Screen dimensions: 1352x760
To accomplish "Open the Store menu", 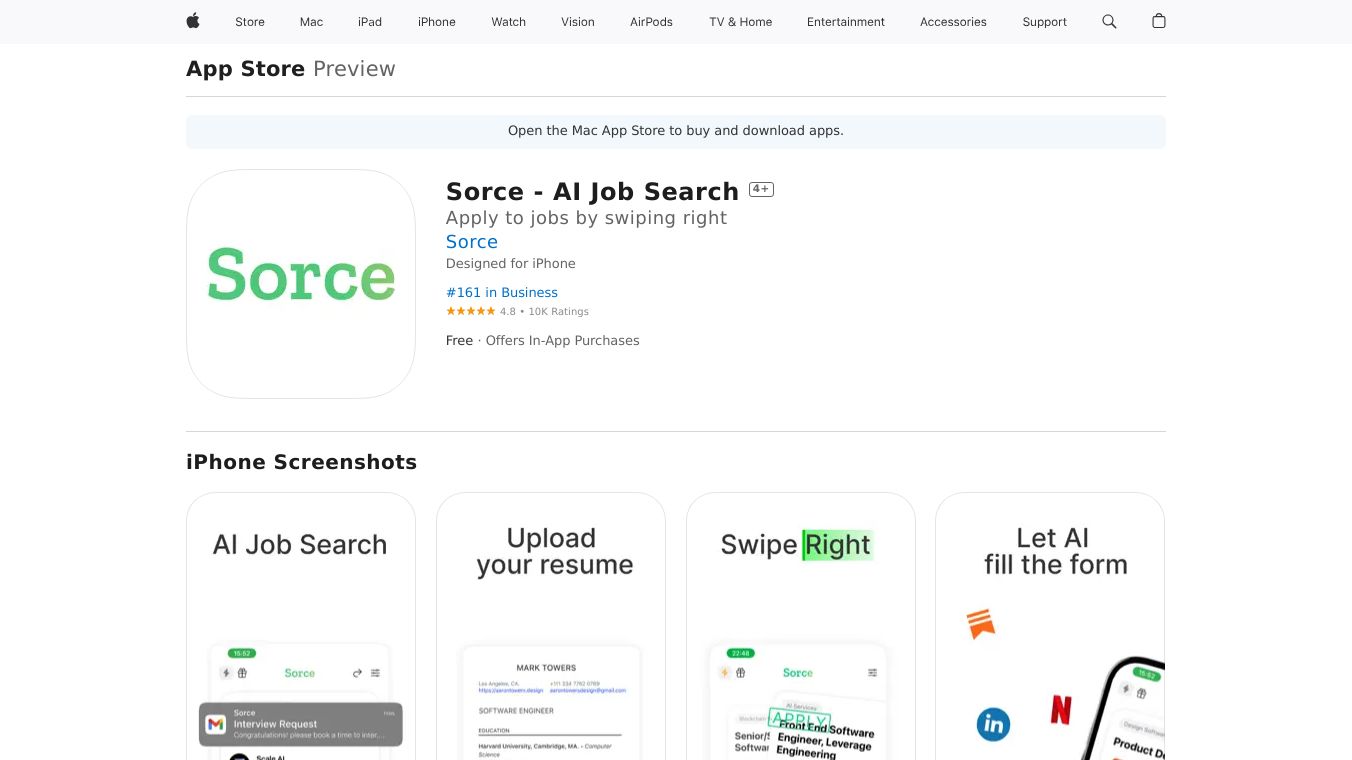I will coord(250,22).
